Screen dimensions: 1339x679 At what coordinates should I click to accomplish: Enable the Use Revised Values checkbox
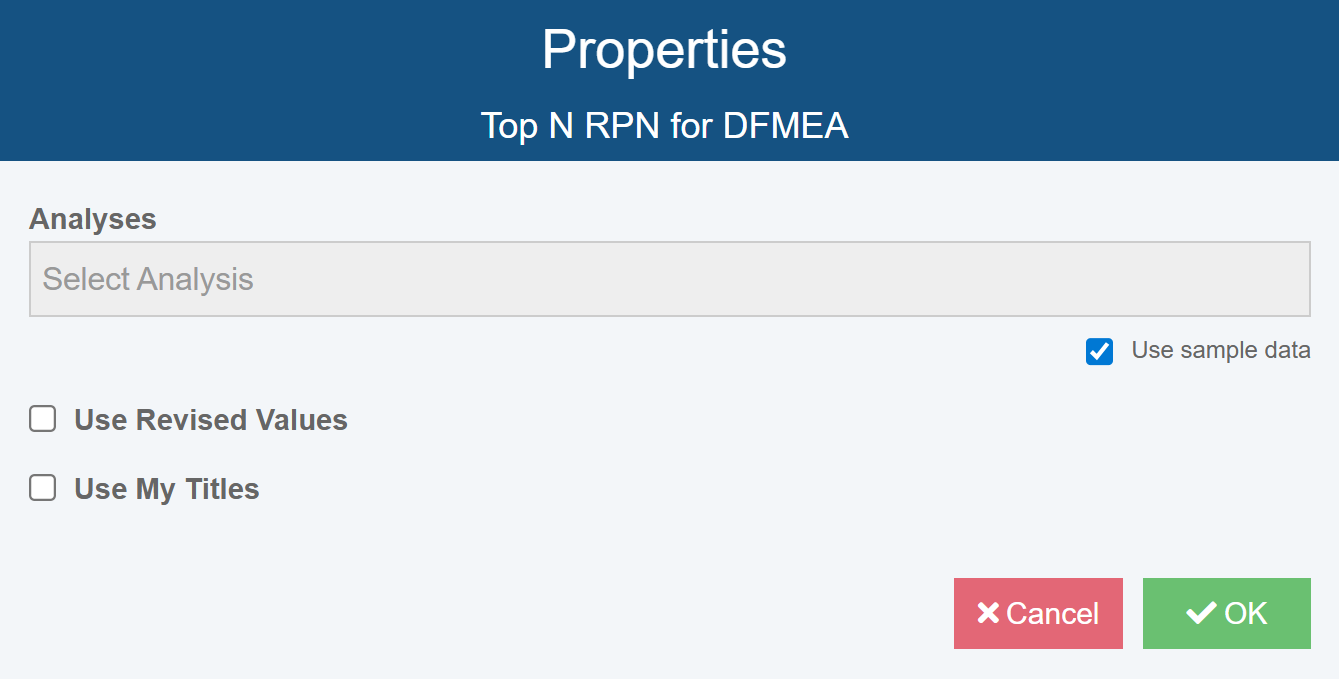coord(42,419)
